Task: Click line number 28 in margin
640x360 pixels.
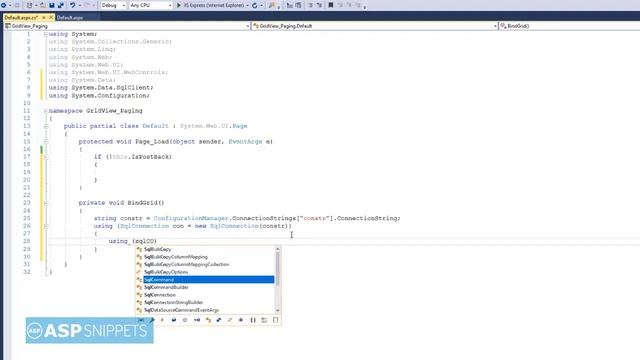Action: coord(27,241)
